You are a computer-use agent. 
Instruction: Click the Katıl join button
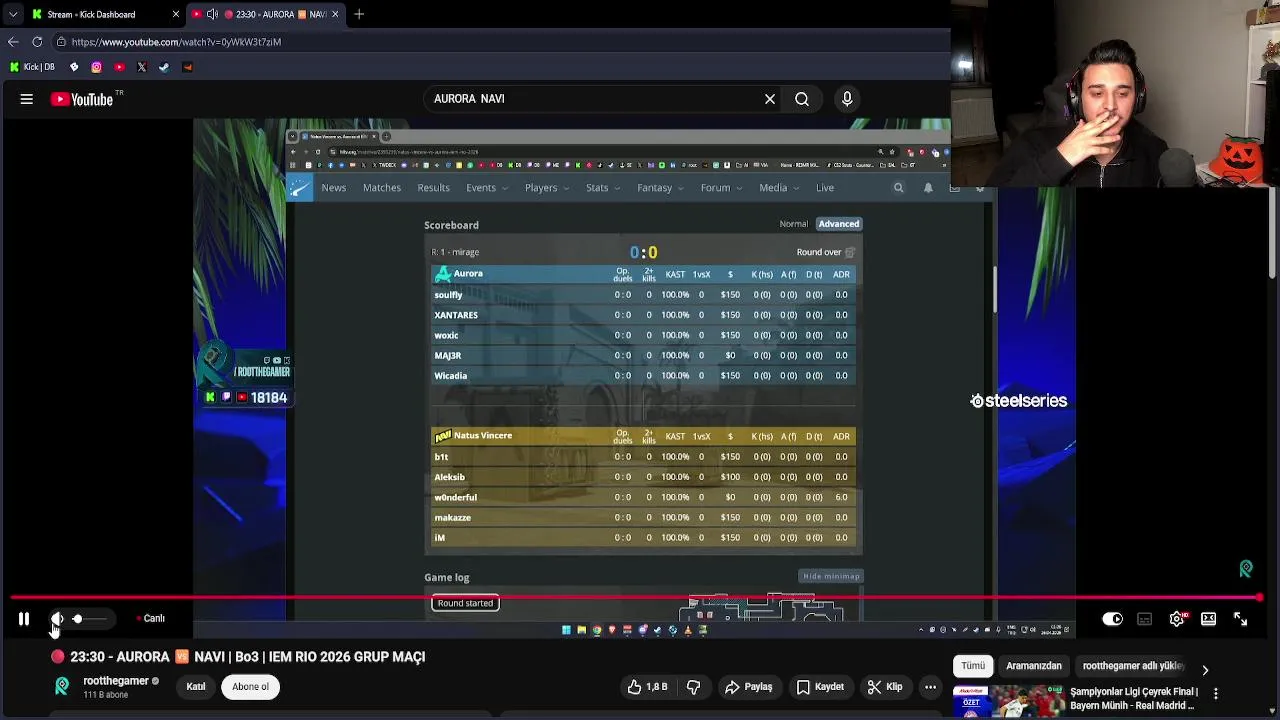click(x=196, y=687)
